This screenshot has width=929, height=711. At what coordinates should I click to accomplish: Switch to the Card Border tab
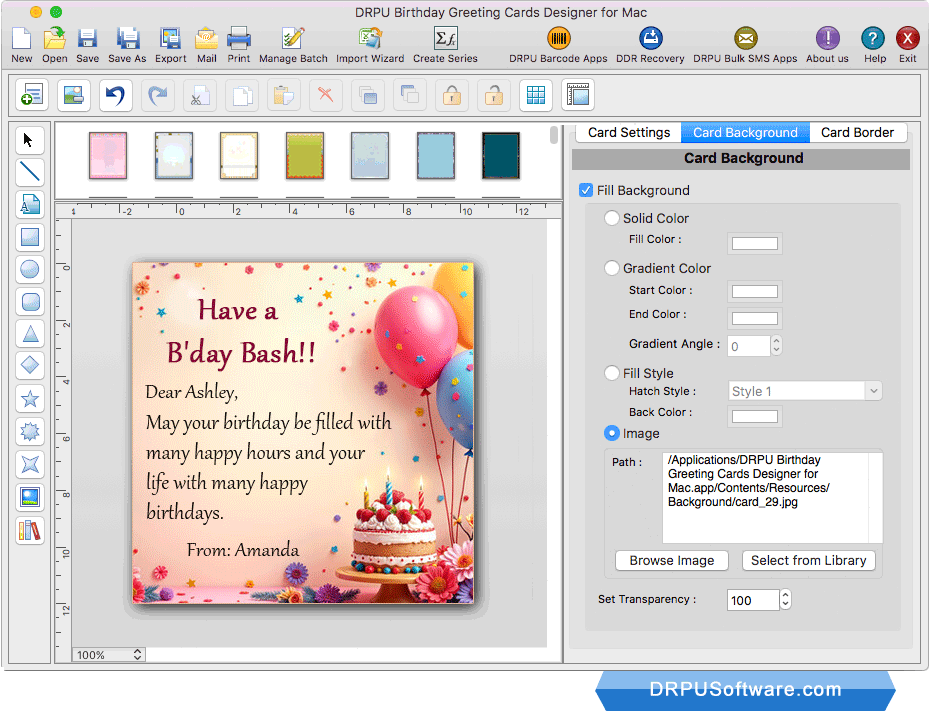858,132
